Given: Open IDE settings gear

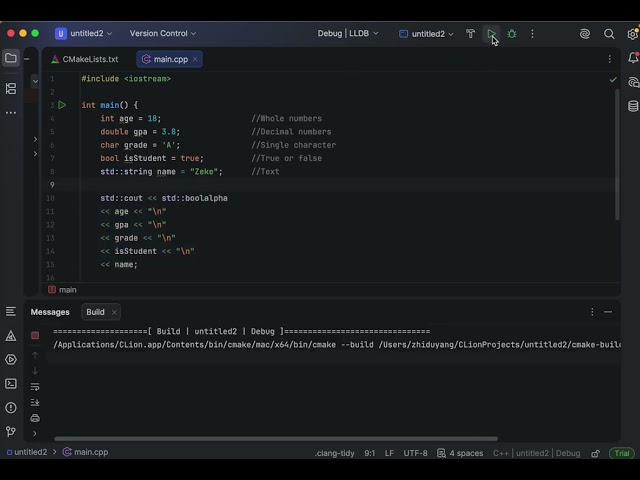Looking at the screenshot, I should (633, 34).
